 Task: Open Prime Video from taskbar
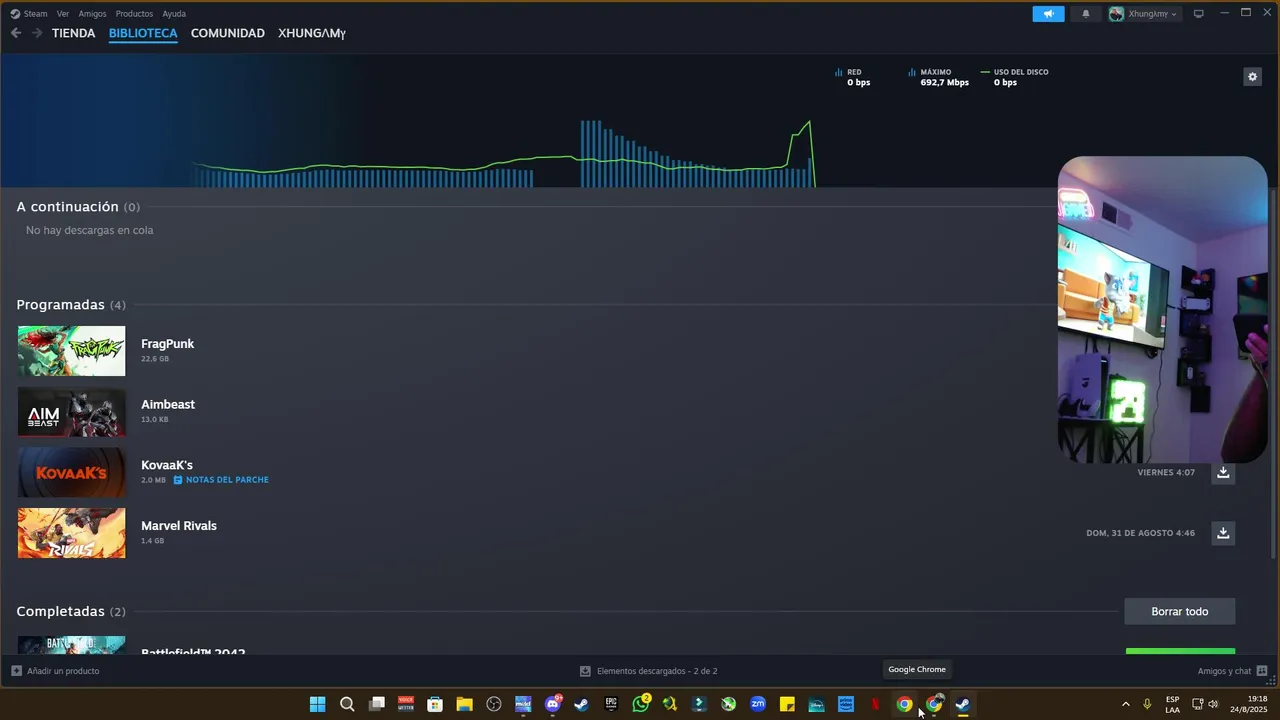(x=846, y=704)
